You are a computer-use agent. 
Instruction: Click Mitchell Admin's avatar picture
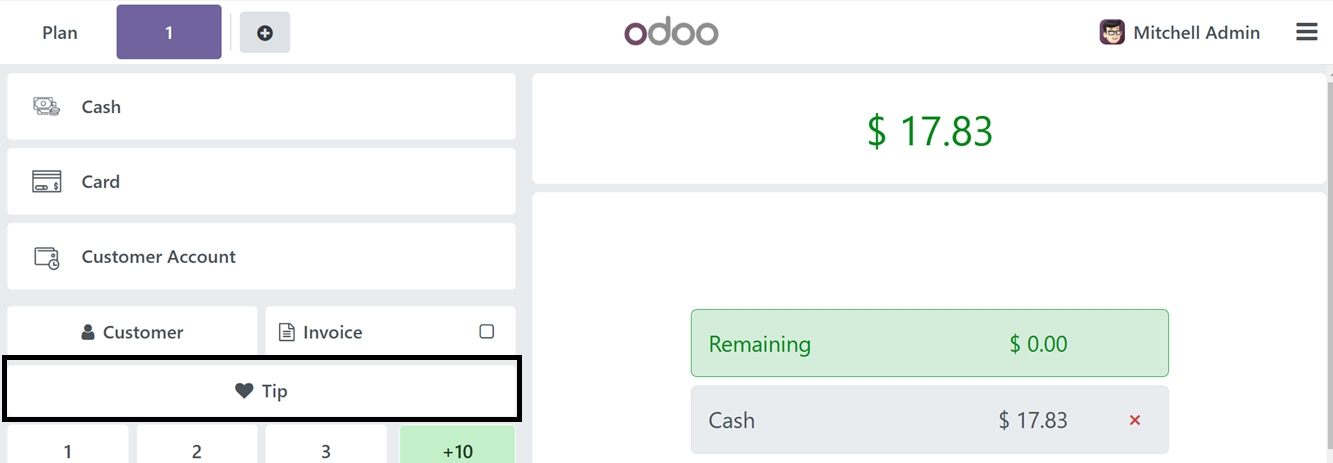tap(1112, 33)
